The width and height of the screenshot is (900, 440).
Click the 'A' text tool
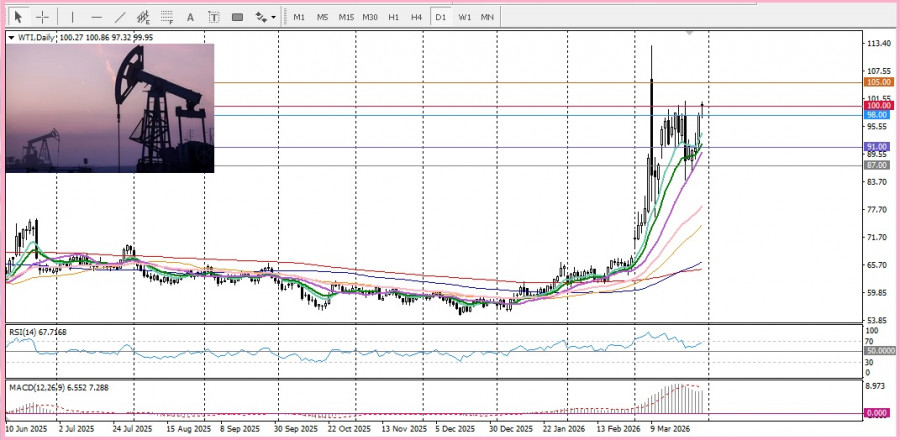coord(191,17)
